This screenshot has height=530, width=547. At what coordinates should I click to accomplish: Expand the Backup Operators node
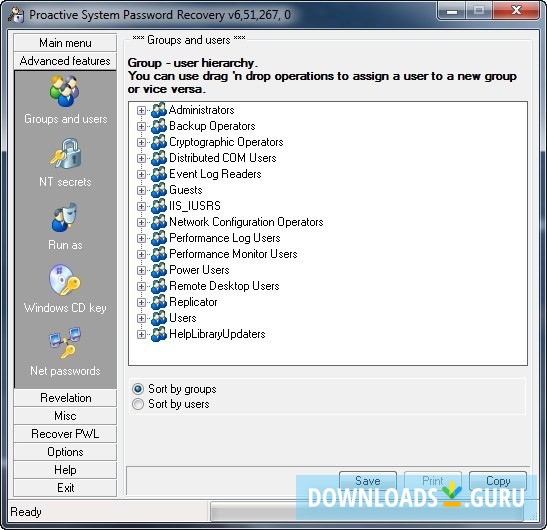tap(141, 126)
